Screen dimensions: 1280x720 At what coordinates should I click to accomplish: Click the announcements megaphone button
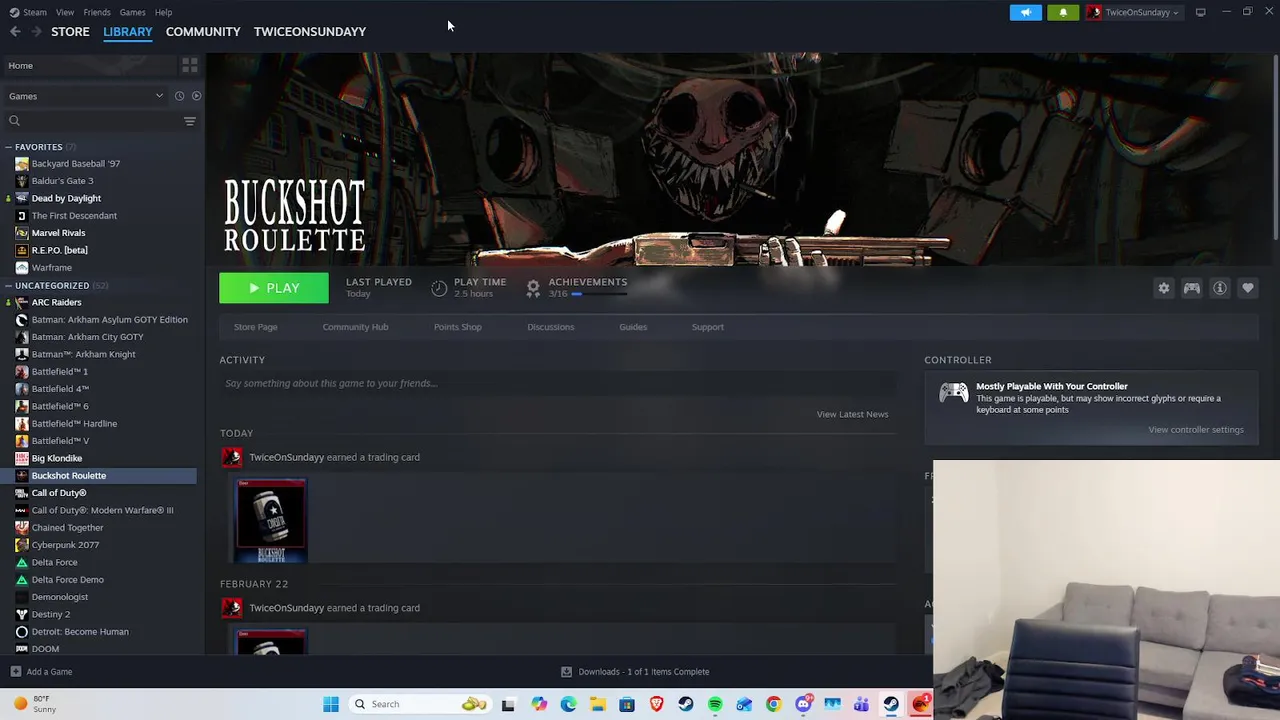point(1025,12)
